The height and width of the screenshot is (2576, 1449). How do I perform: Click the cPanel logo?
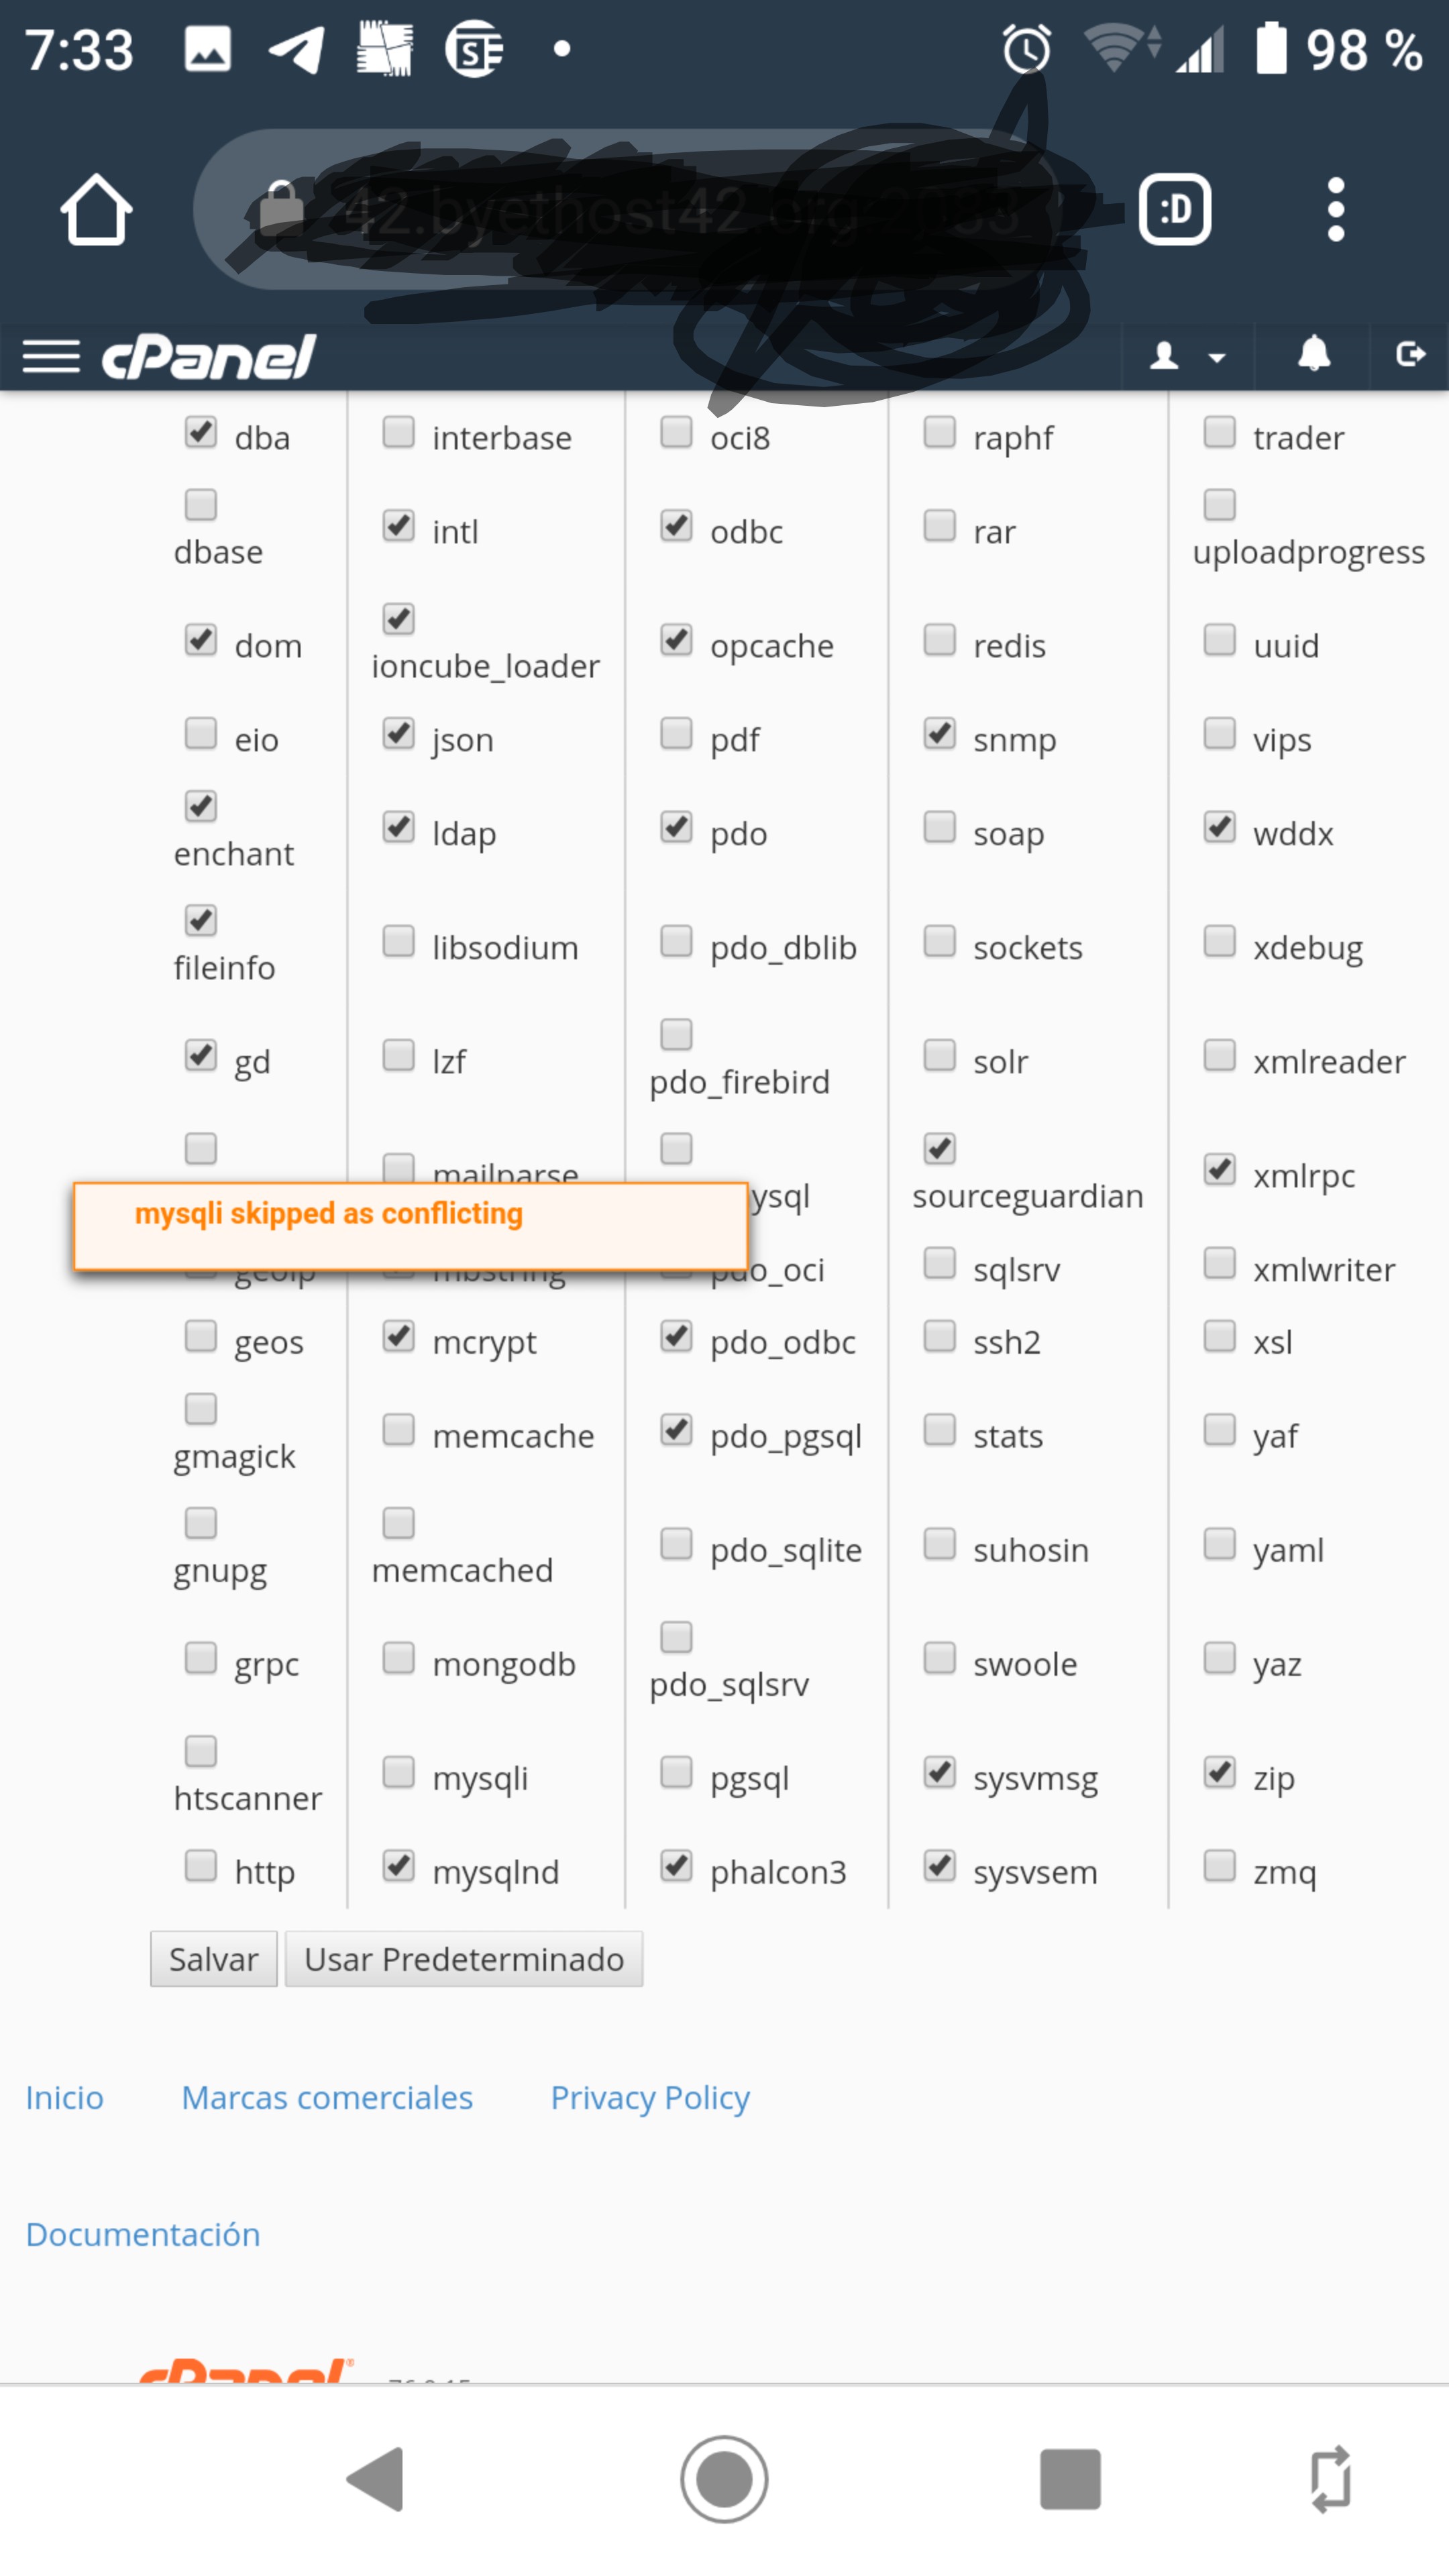(x=209, y=357)
